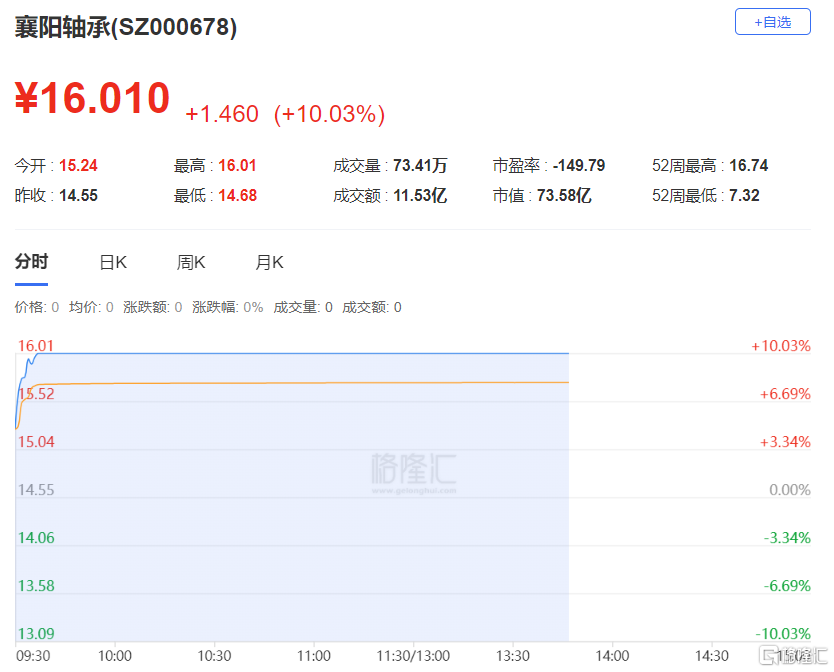Click the 15.52 y-axis price label
This screenshot has width=834, height=672.
(x=36, y=394)
